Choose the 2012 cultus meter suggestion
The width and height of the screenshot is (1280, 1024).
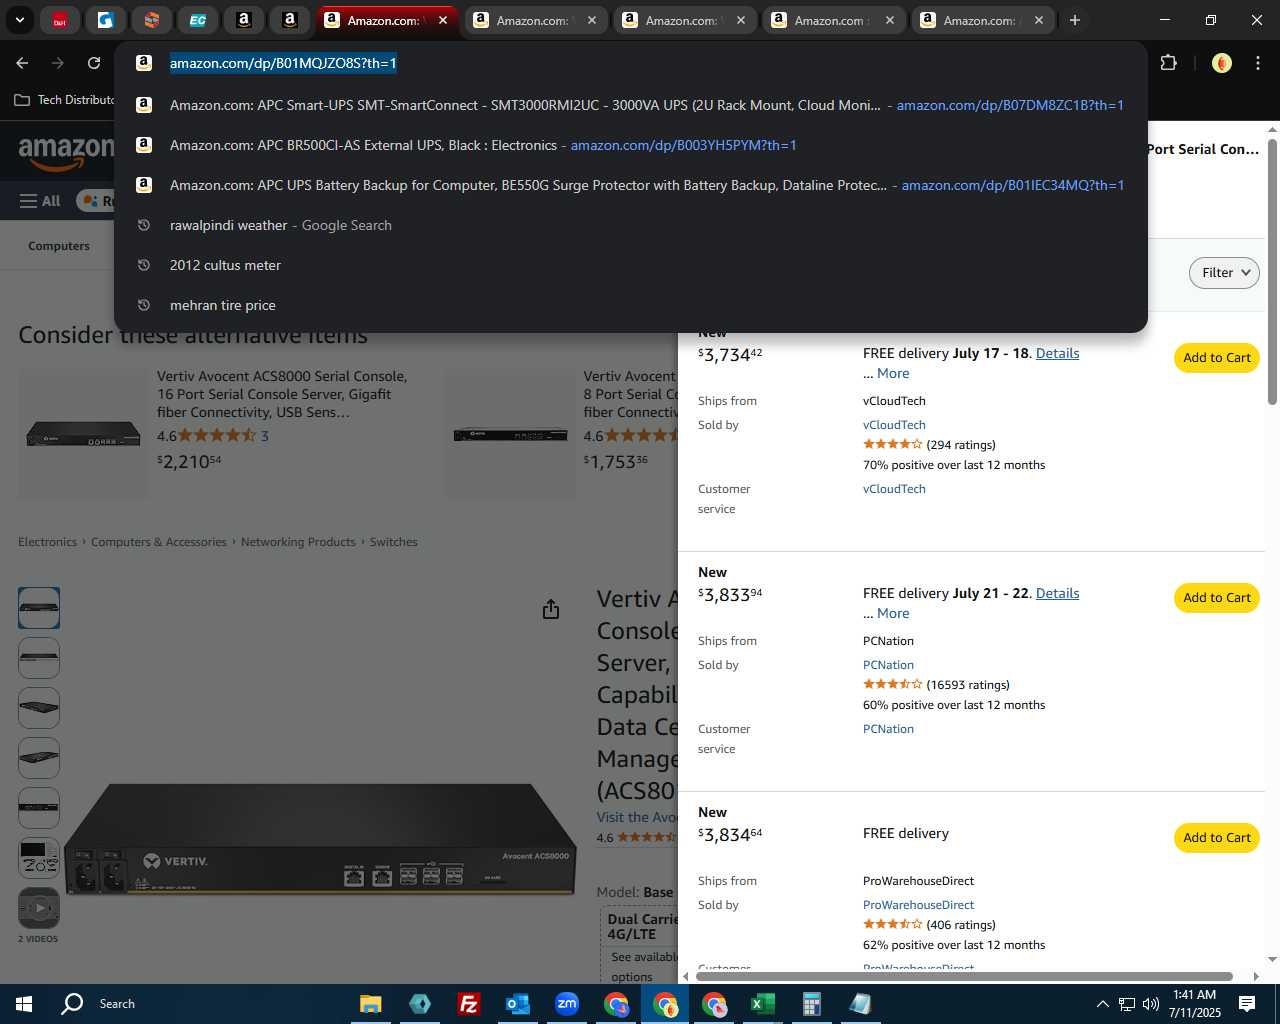[631, 265]
